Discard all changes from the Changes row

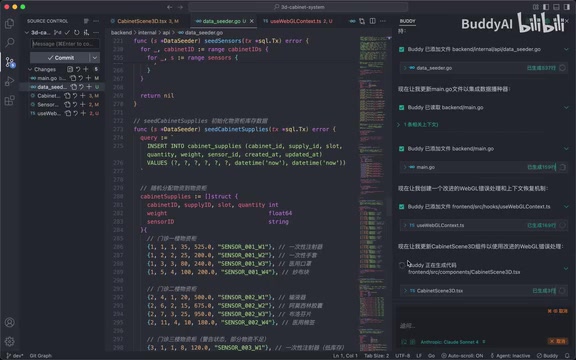[x=78, y=69]
